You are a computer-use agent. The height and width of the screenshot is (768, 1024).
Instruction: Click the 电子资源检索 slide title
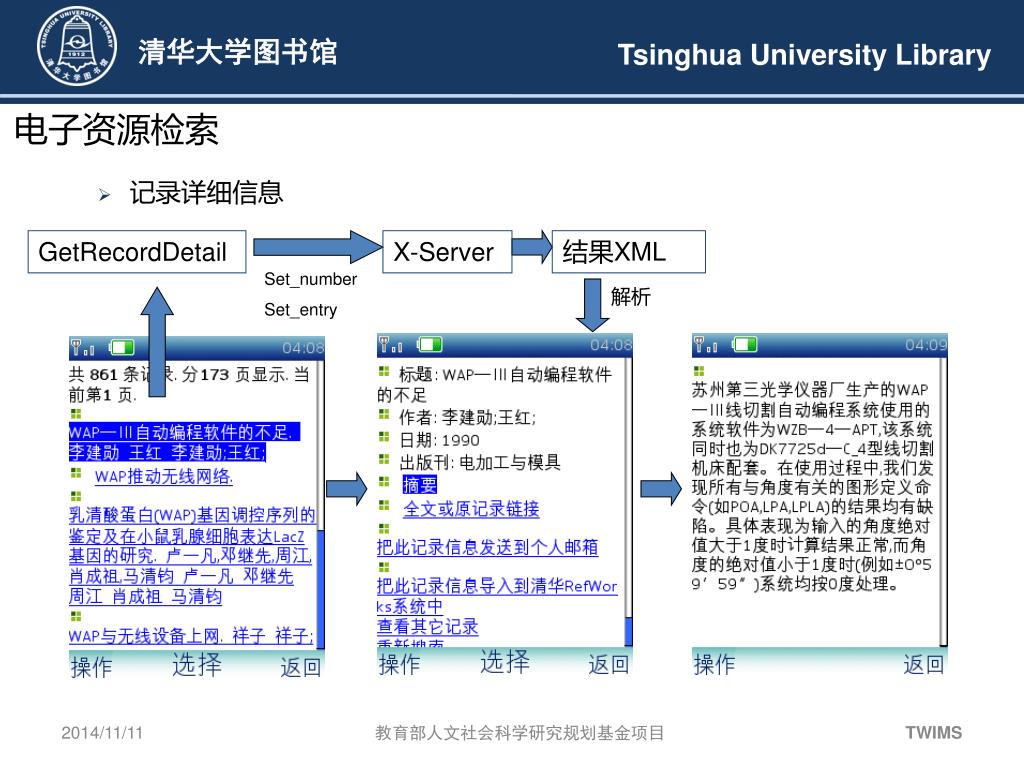pos(116,129)
